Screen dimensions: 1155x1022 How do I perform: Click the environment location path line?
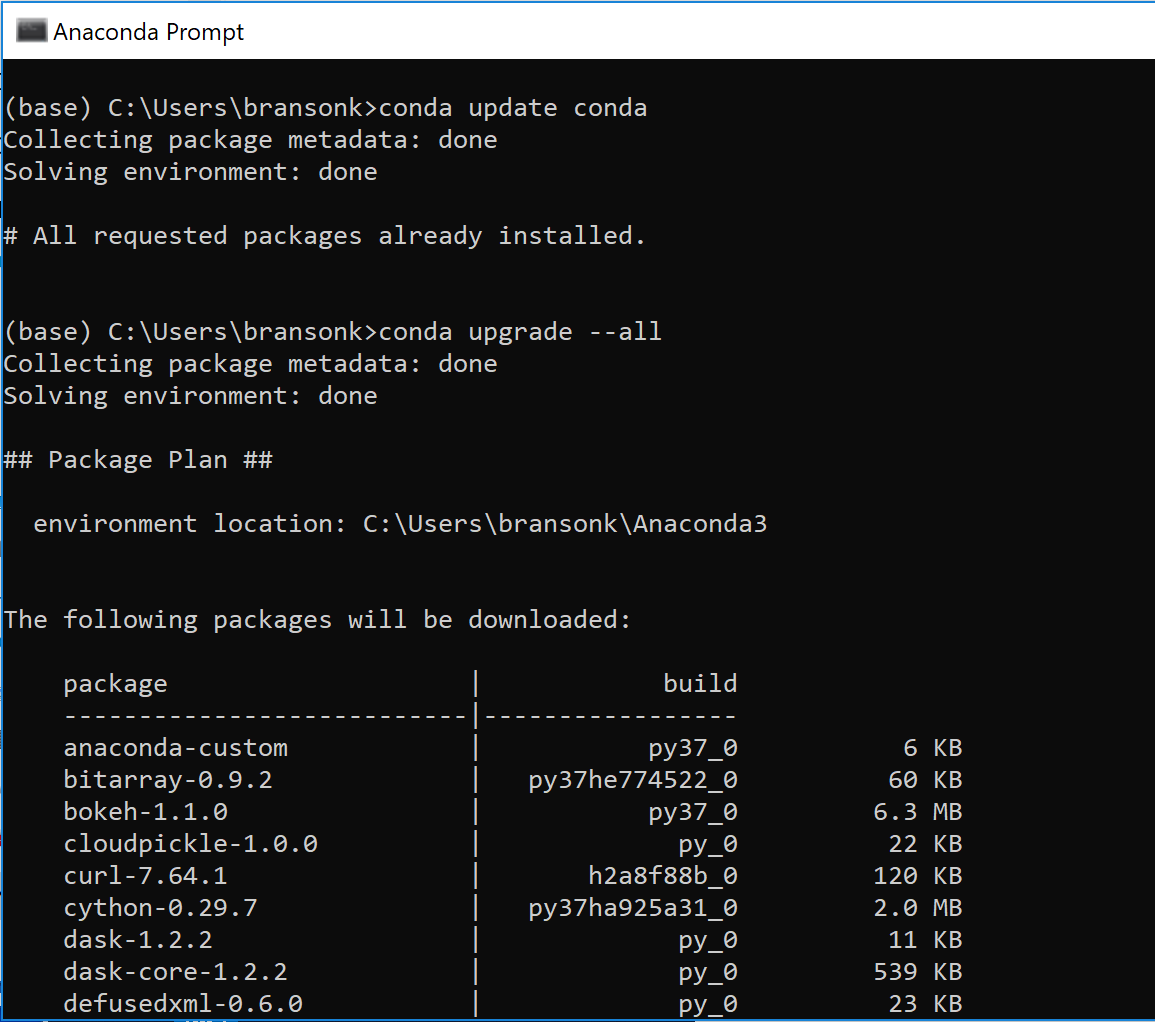coord(400,524)
